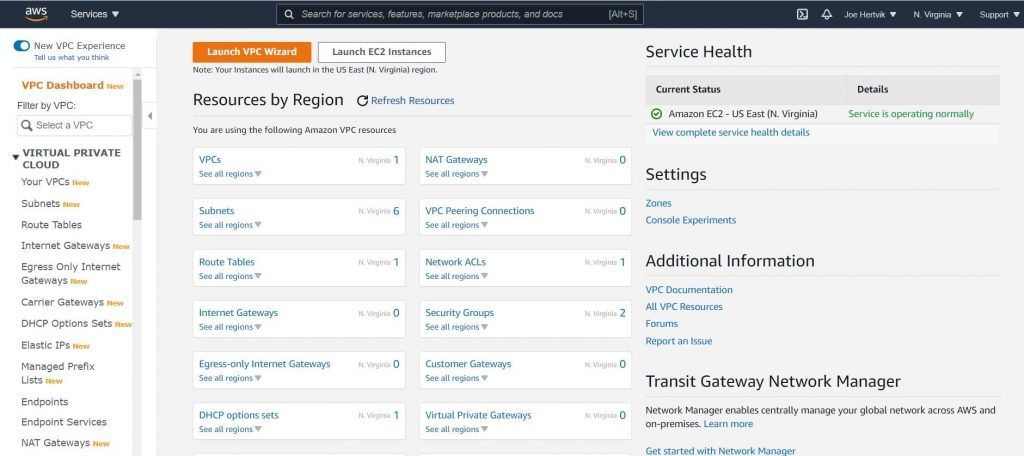Click Report an Issue link
This screenshot has height=456, width=1024.
[679, 341]
